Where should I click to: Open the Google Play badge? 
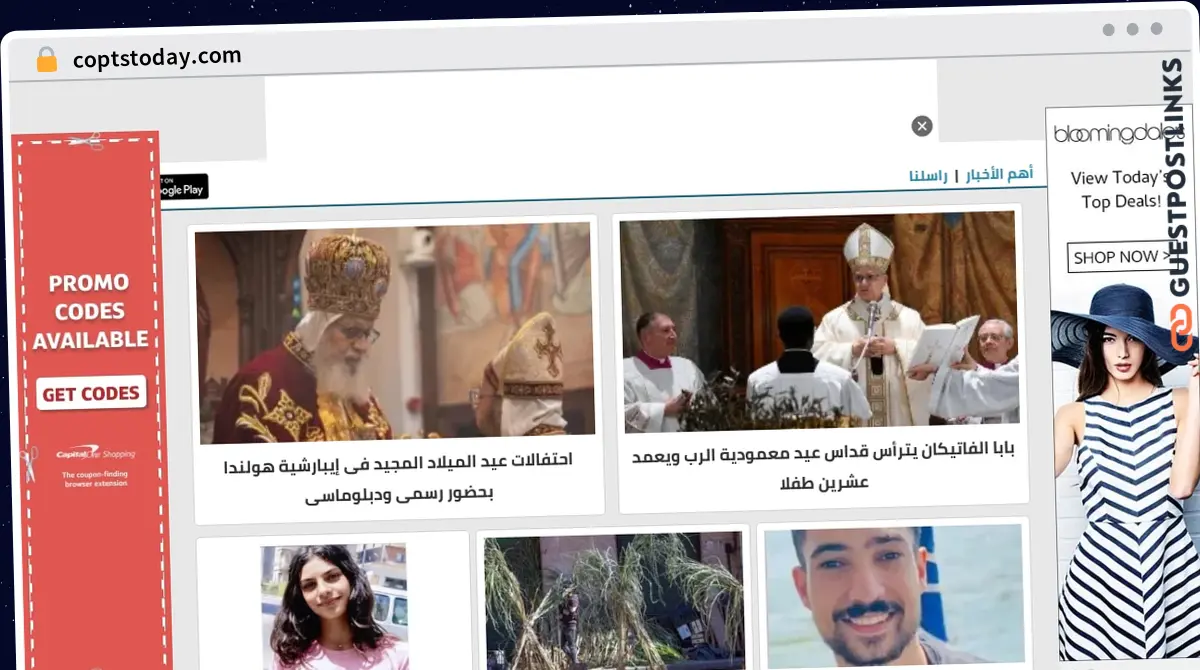pos(184,186)
